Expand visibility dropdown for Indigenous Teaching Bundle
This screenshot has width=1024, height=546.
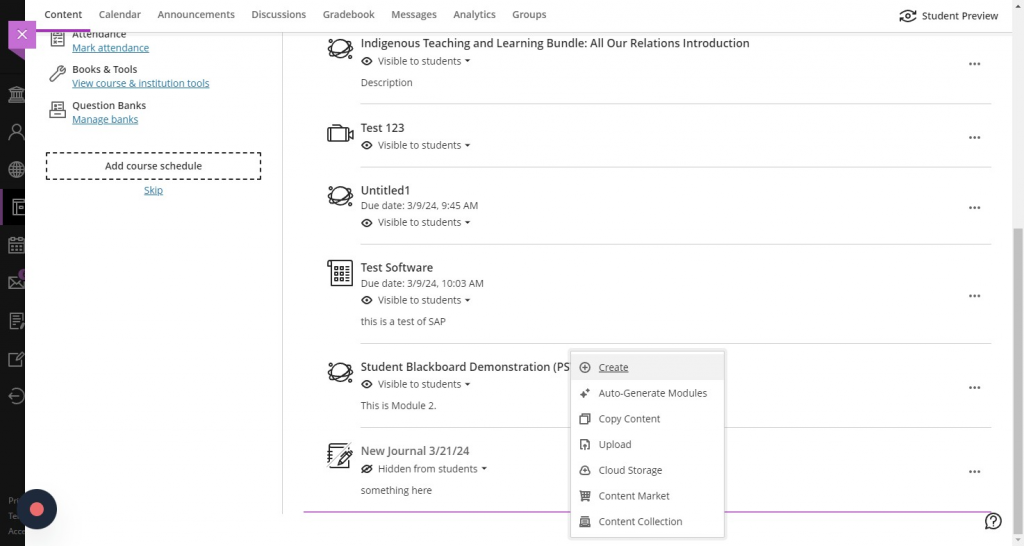[x=466, y=62]
